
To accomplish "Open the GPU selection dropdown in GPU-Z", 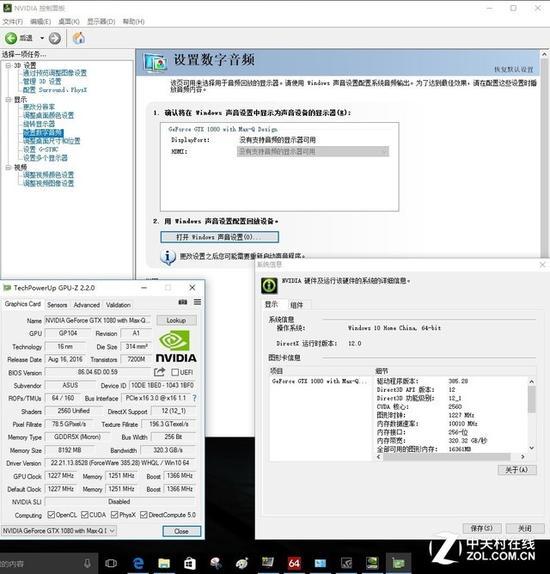I will pos(59,530).
